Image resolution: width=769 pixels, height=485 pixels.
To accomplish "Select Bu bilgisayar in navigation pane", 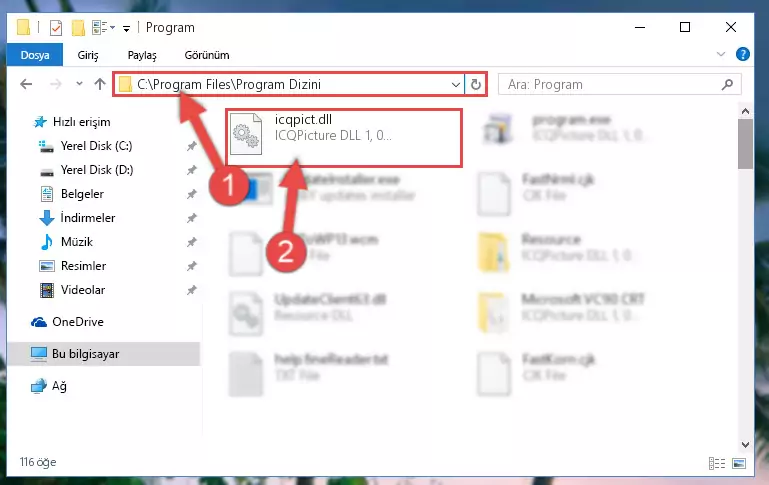I will 103,354.
